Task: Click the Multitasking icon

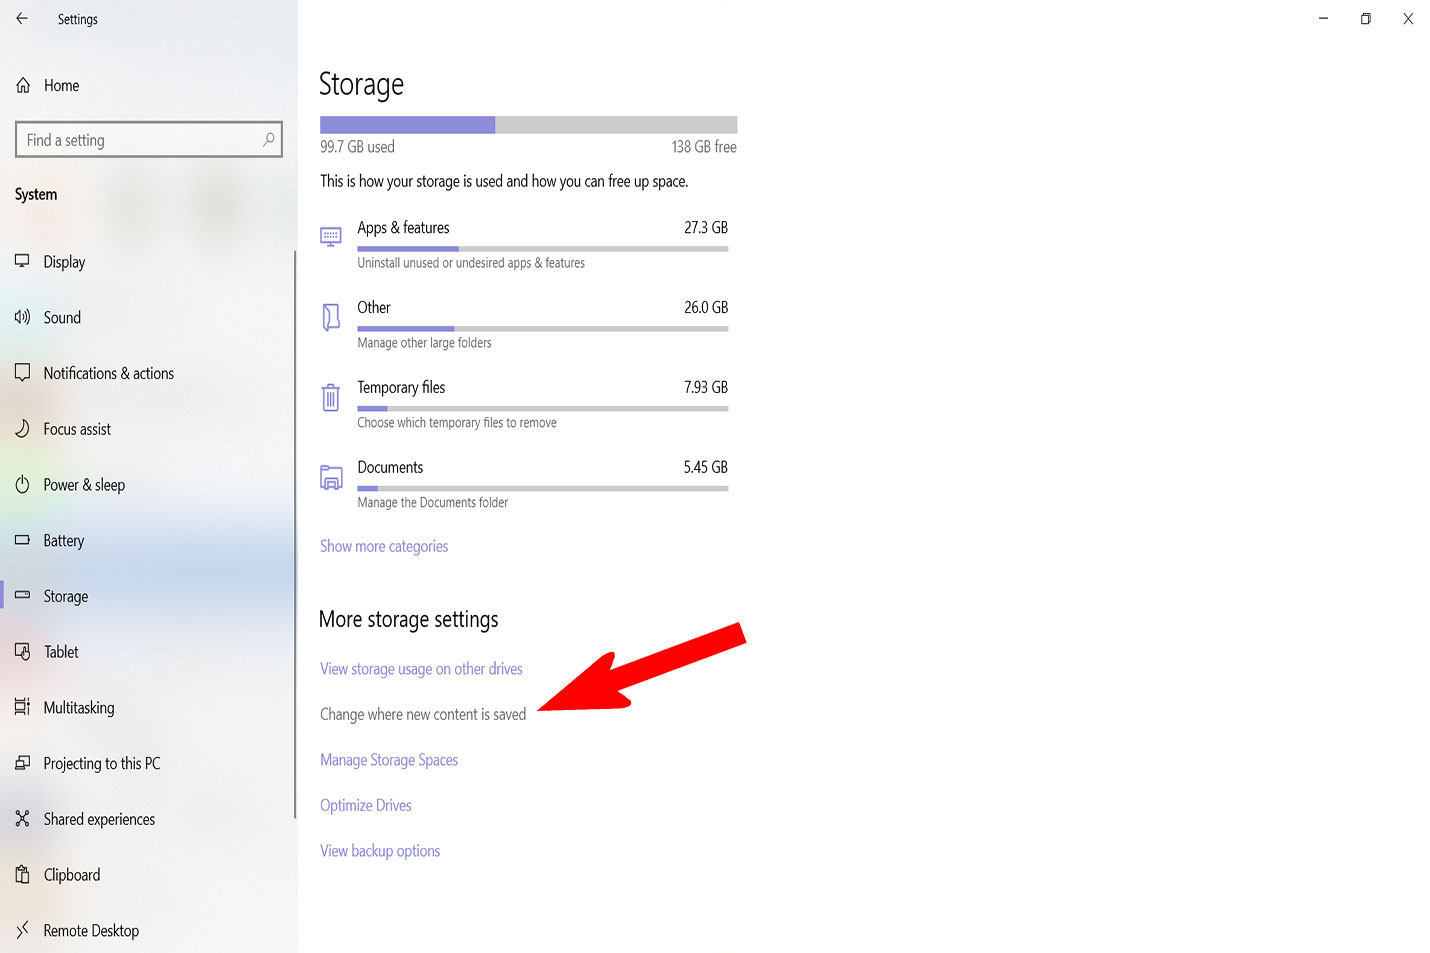Action: tap(22, 707)
